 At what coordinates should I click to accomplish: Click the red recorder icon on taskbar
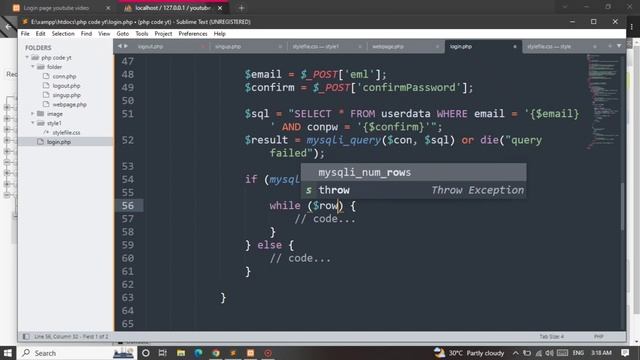[x=268, y=353]
